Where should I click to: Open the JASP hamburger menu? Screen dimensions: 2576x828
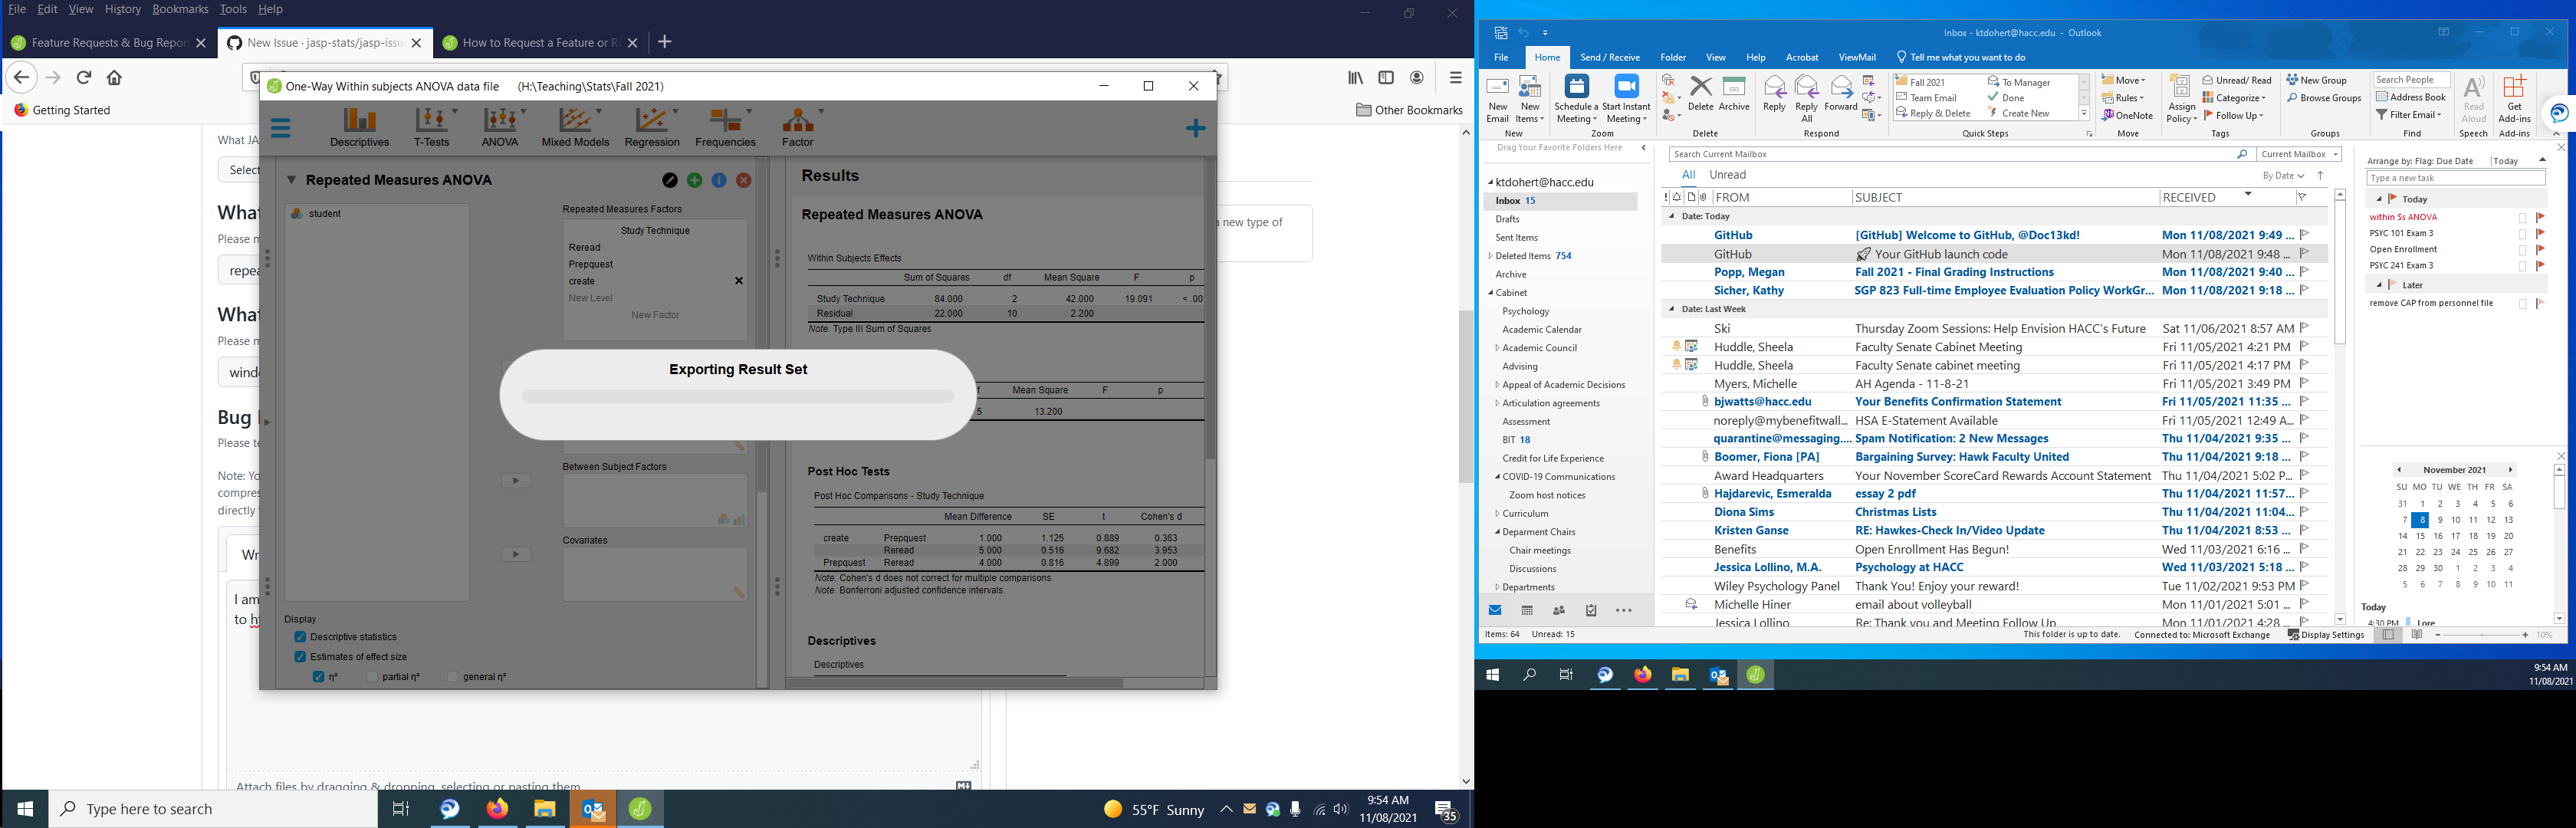280,127
